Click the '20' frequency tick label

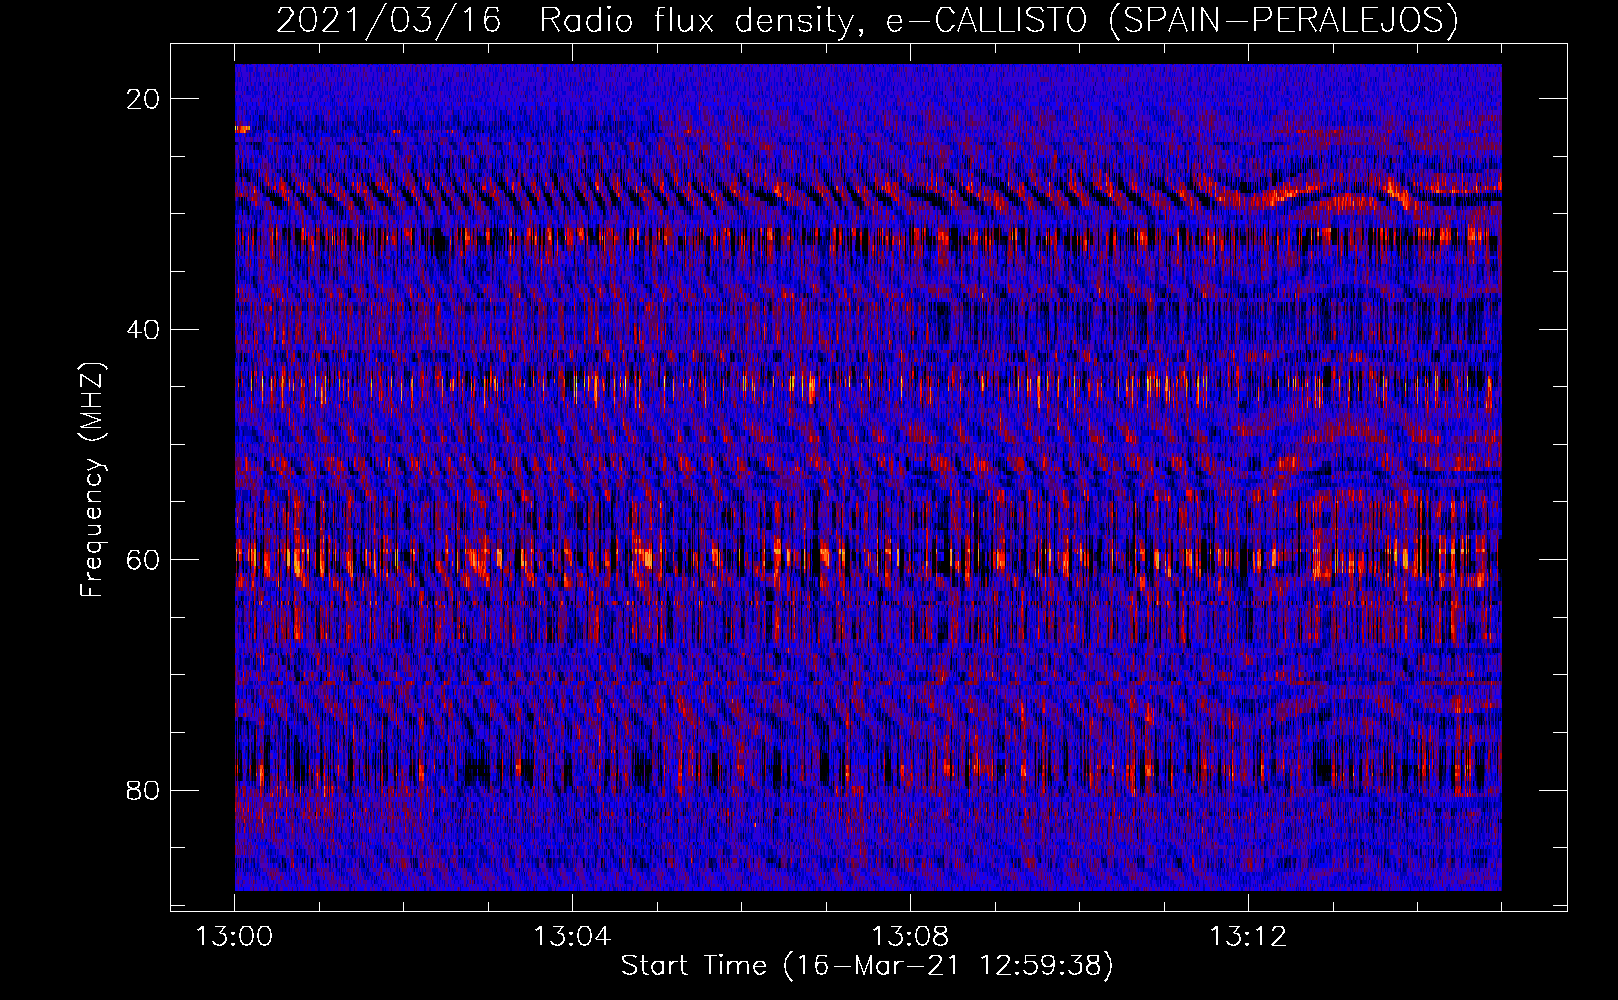pyautogui.click(x=144, y=99)
